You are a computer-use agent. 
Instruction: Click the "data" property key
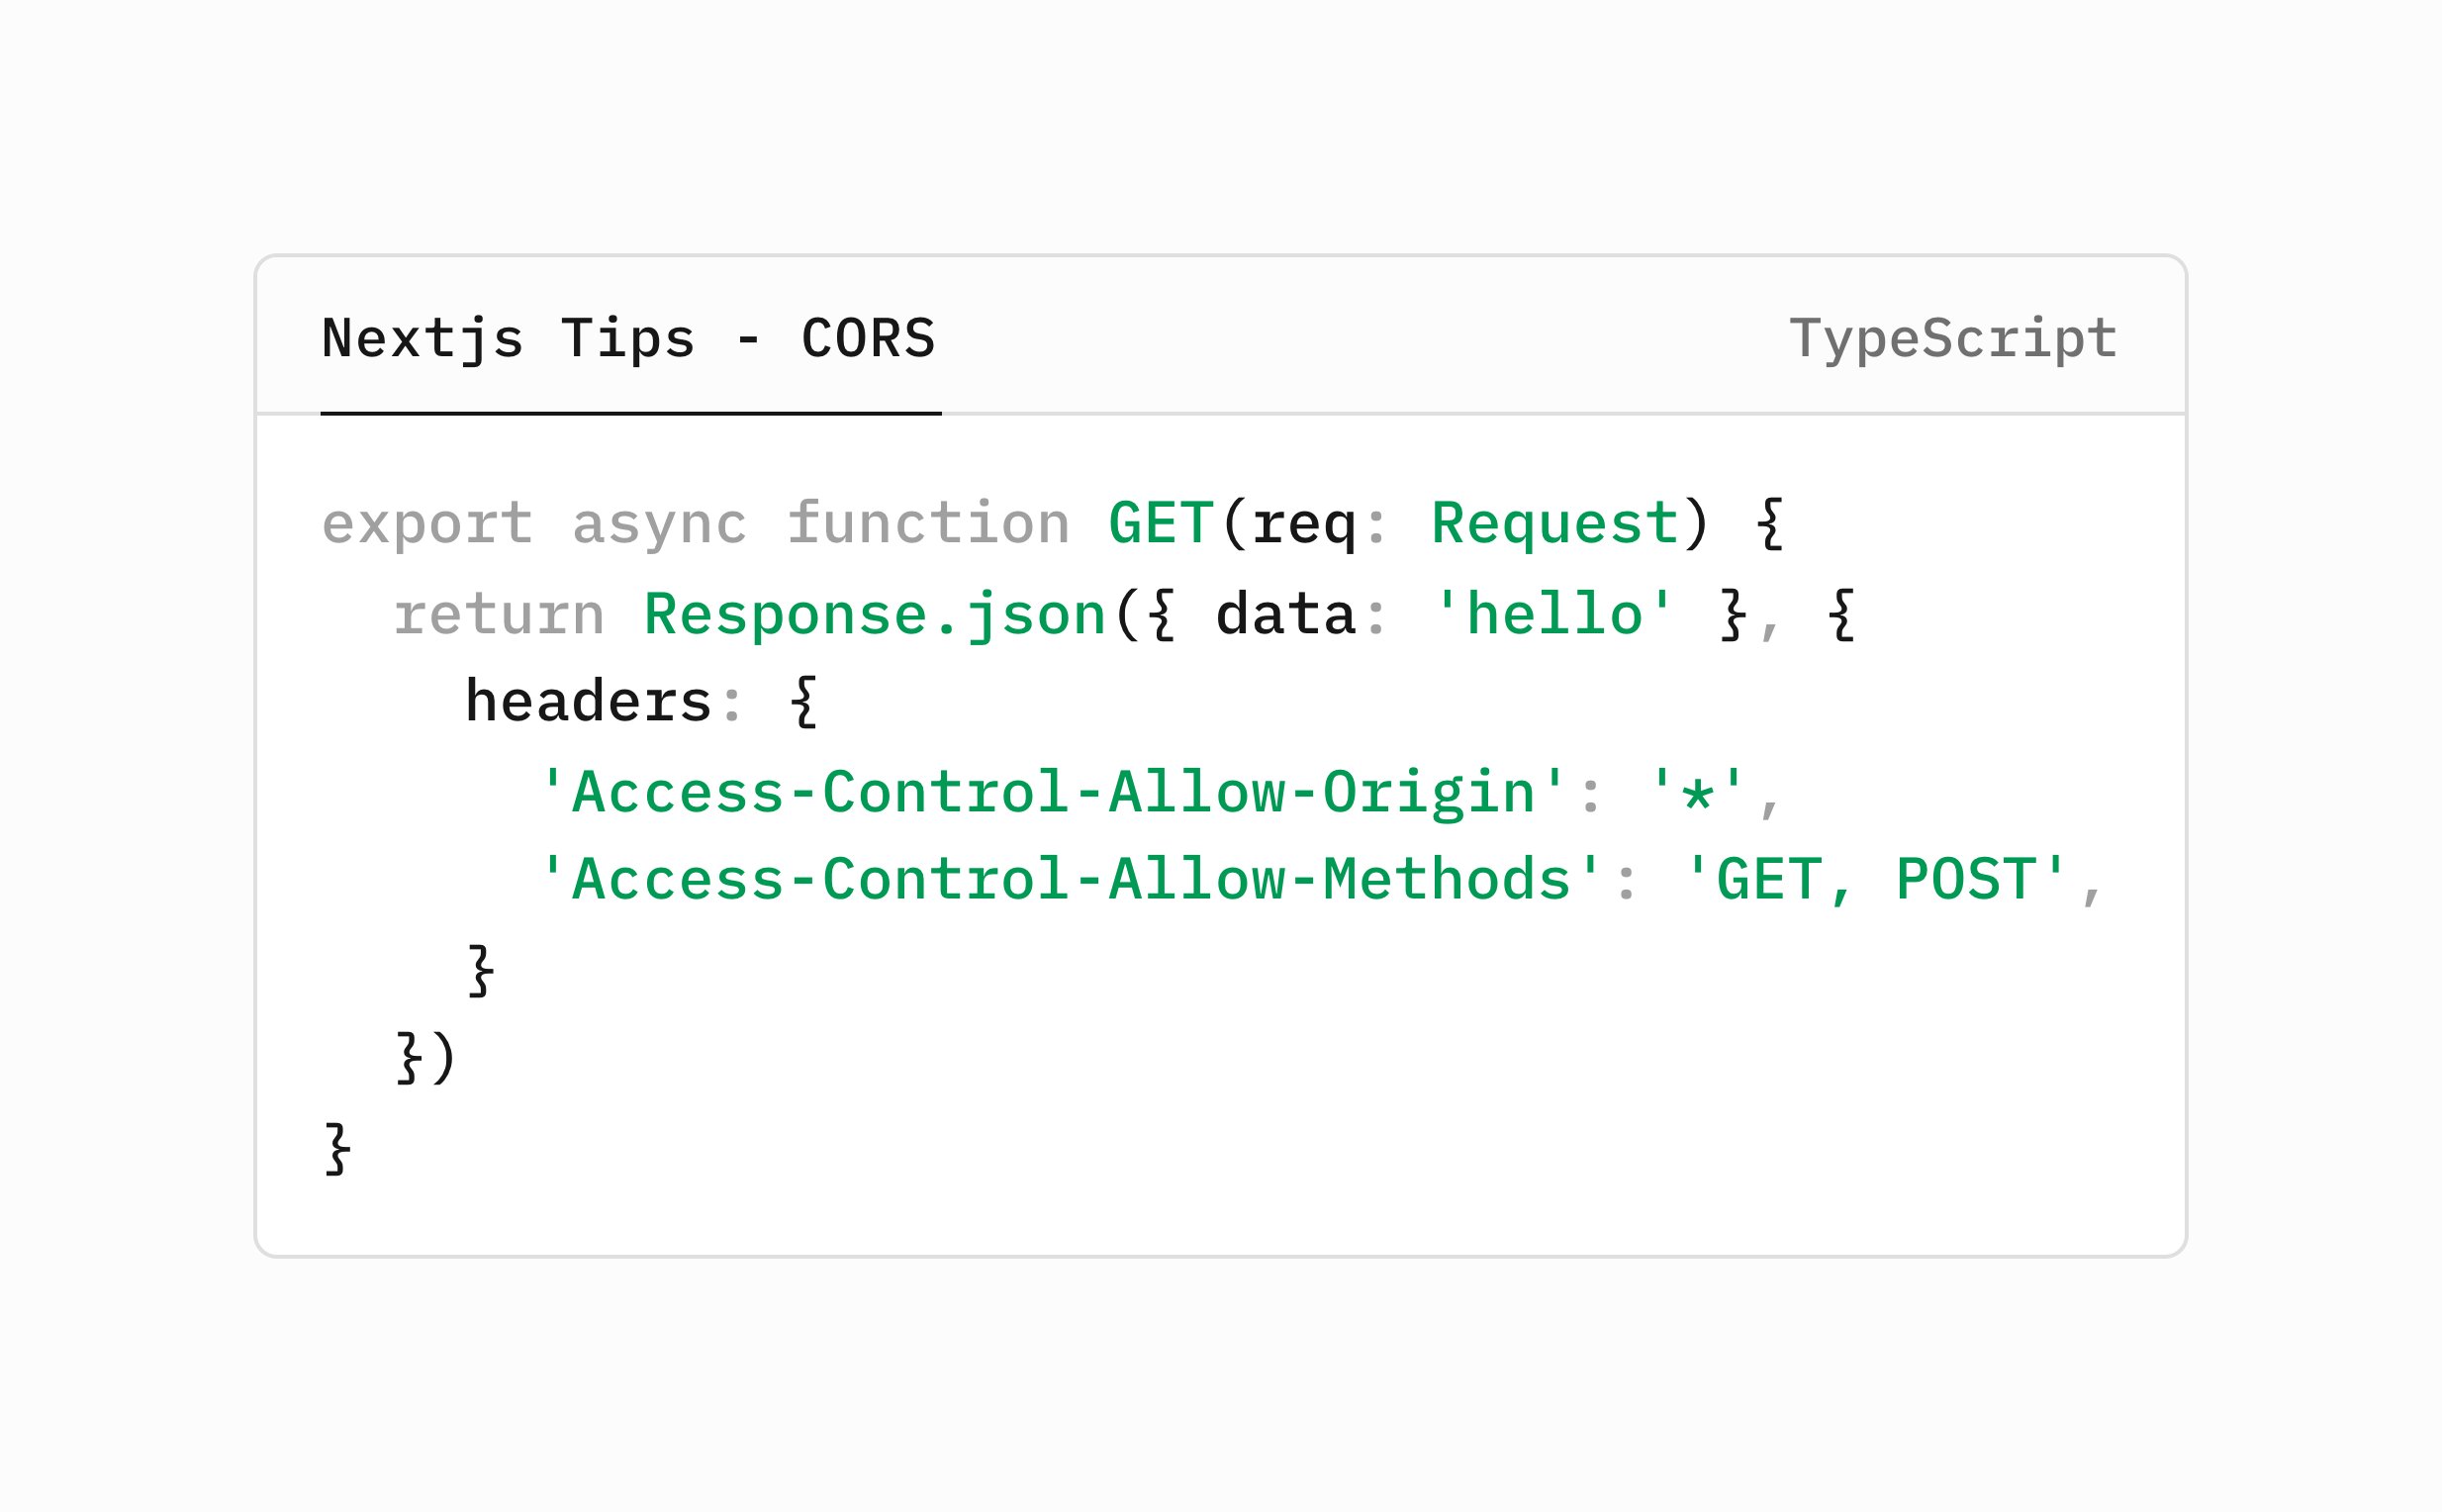pyautogui.click(x=1286, y=613)
